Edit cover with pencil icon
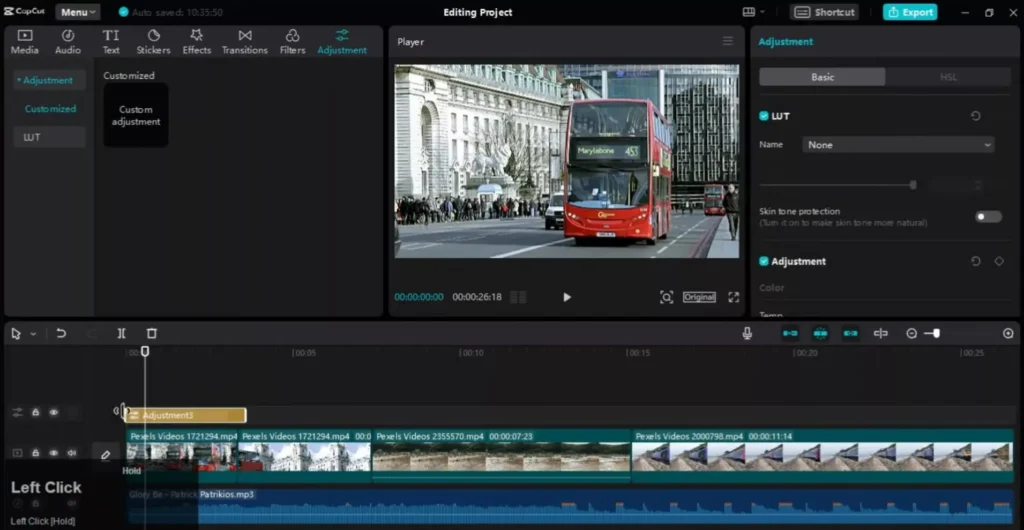Viewport: 1024px width, 530px height. click(x=106, y=455)
